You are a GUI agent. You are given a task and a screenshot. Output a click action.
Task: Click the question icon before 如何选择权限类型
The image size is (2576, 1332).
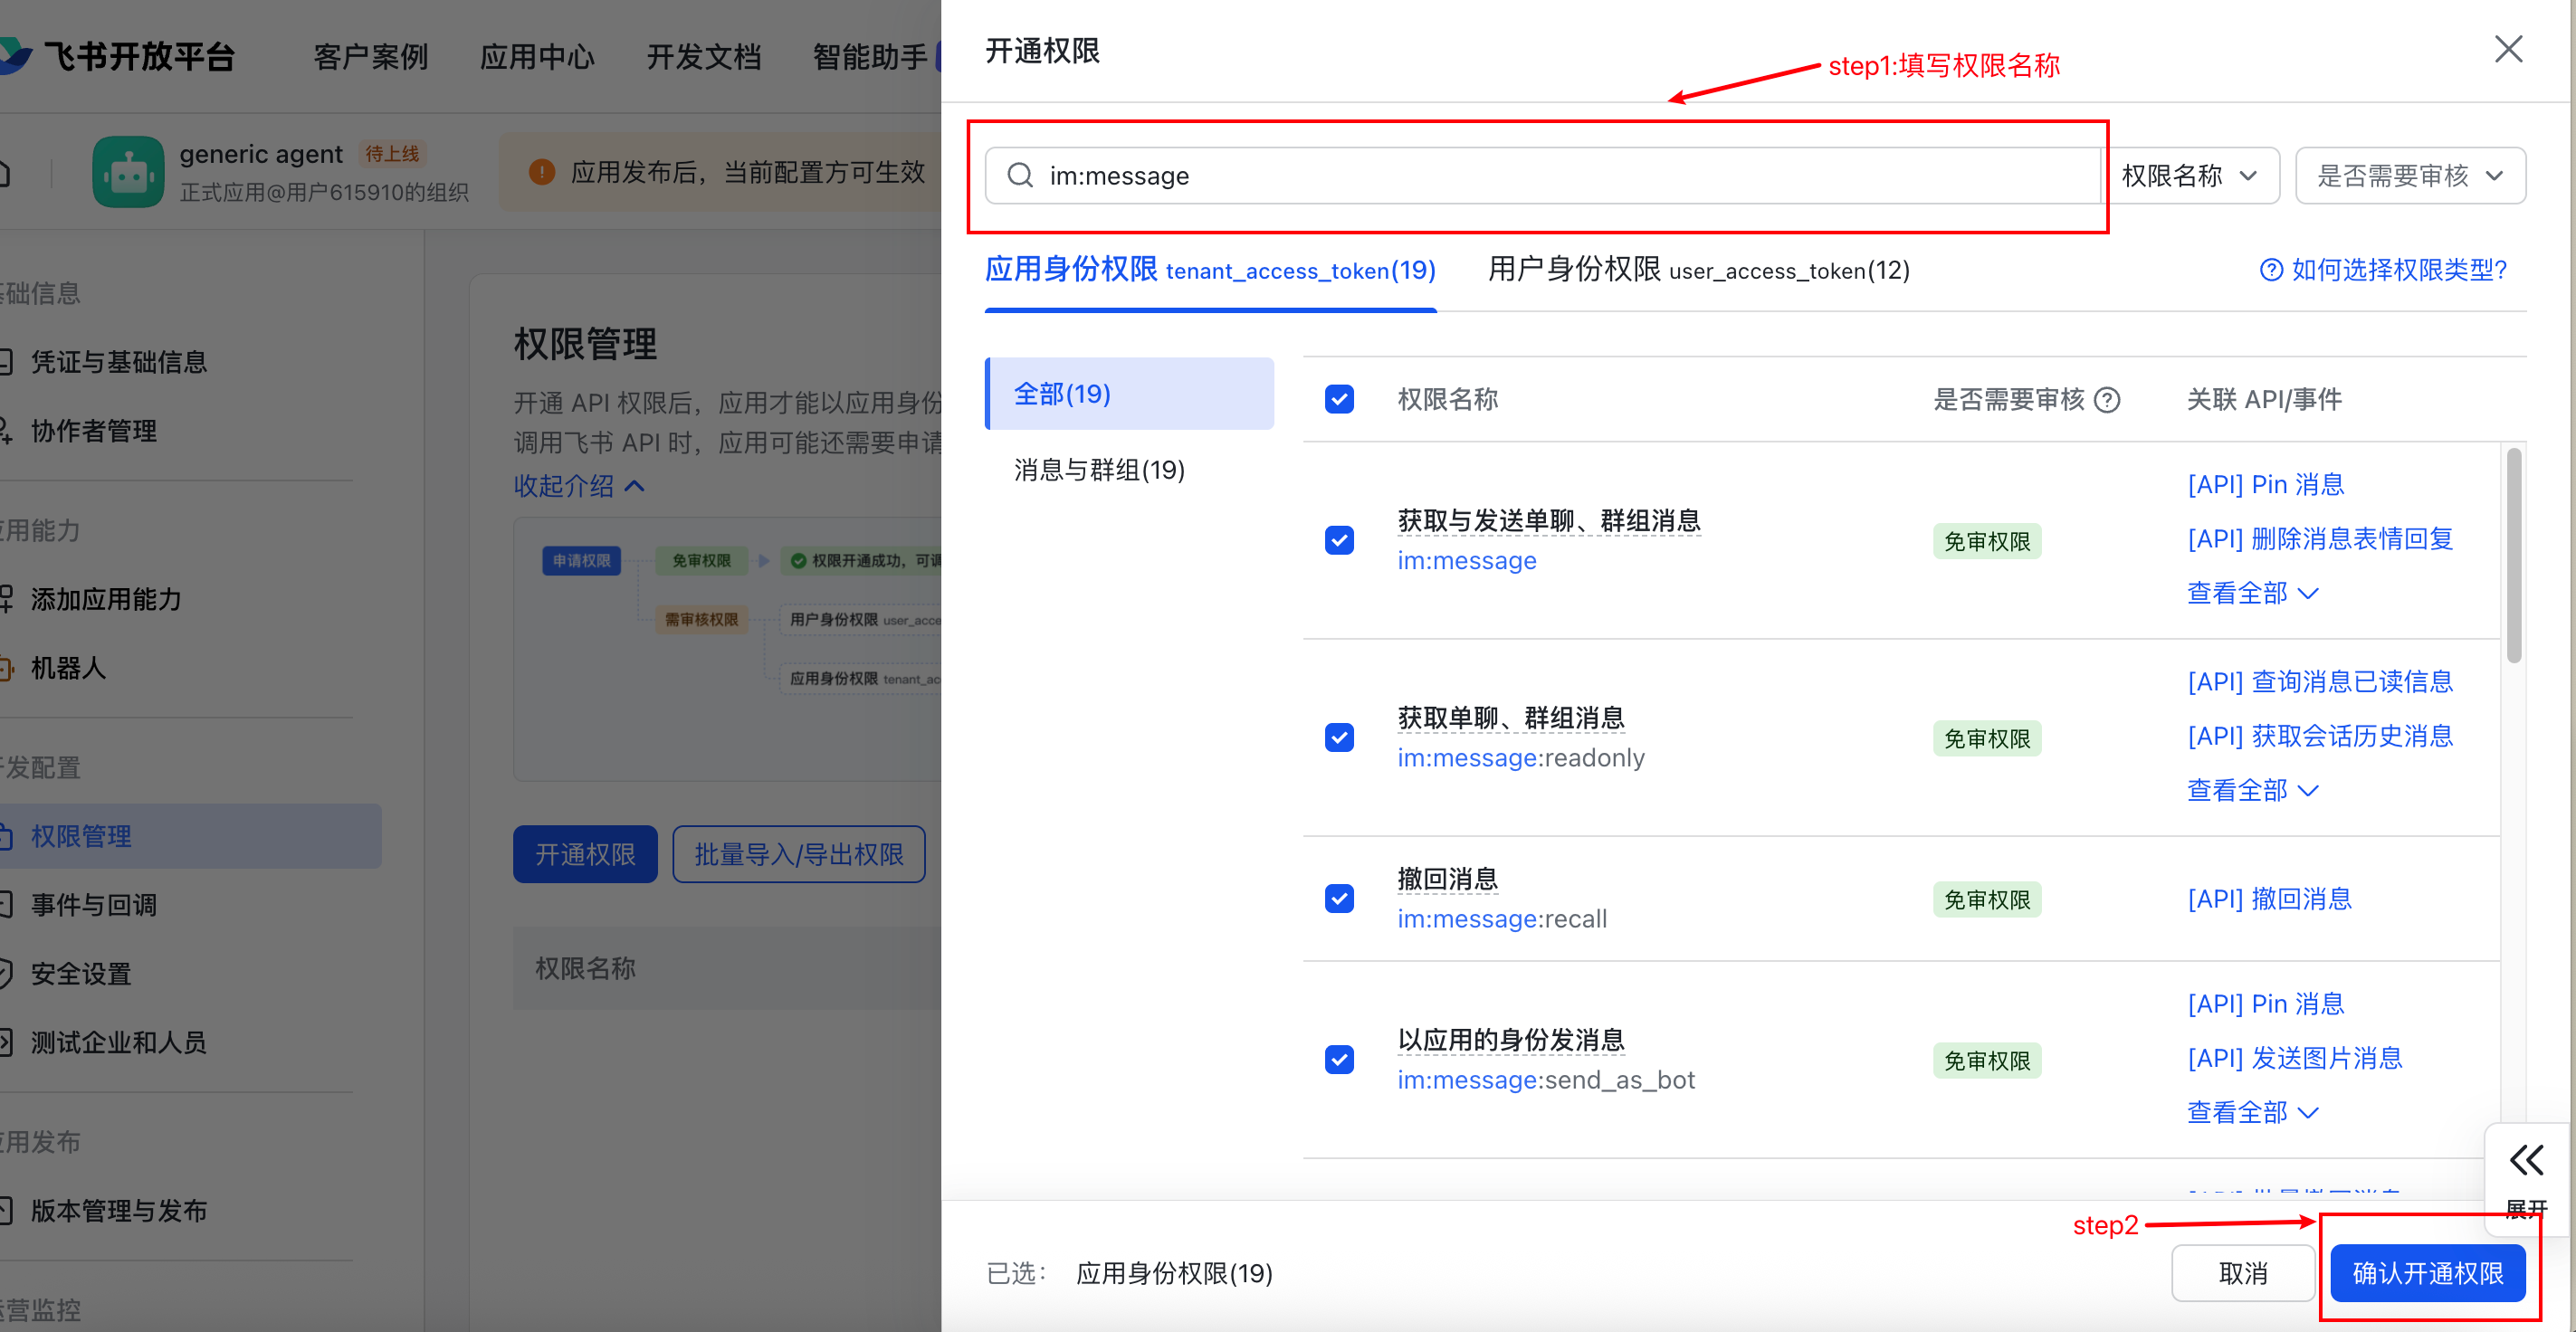click(2271, 270)
